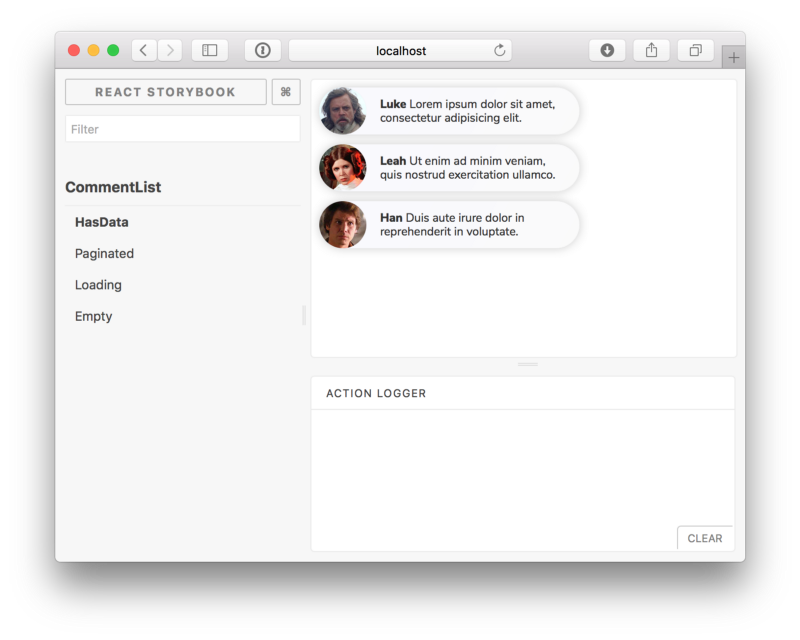Close the Safari window

coord(74,50)
